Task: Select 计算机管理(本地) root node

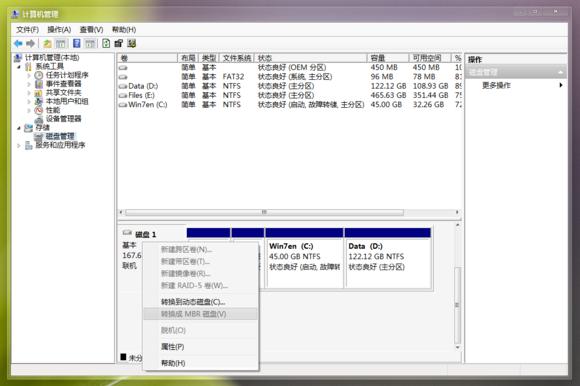Action: point(52,58)
